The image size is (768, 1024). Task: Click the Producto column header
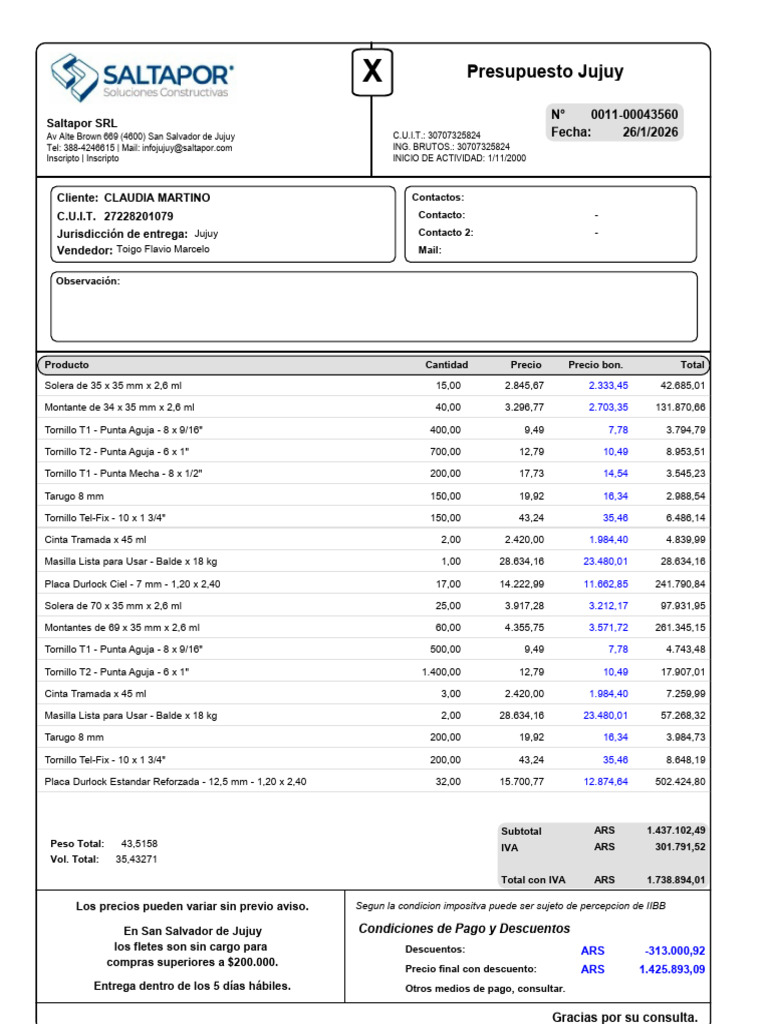(67, 365)
